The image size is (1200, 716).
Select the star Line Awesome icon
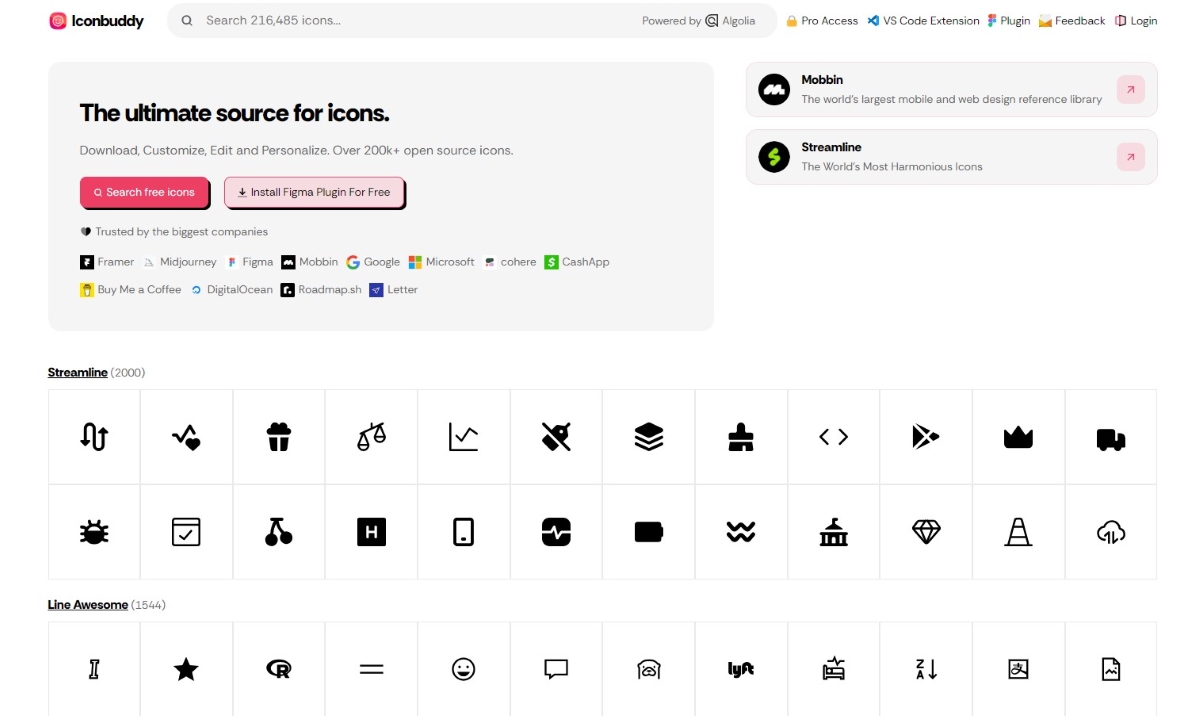[186, 669]
